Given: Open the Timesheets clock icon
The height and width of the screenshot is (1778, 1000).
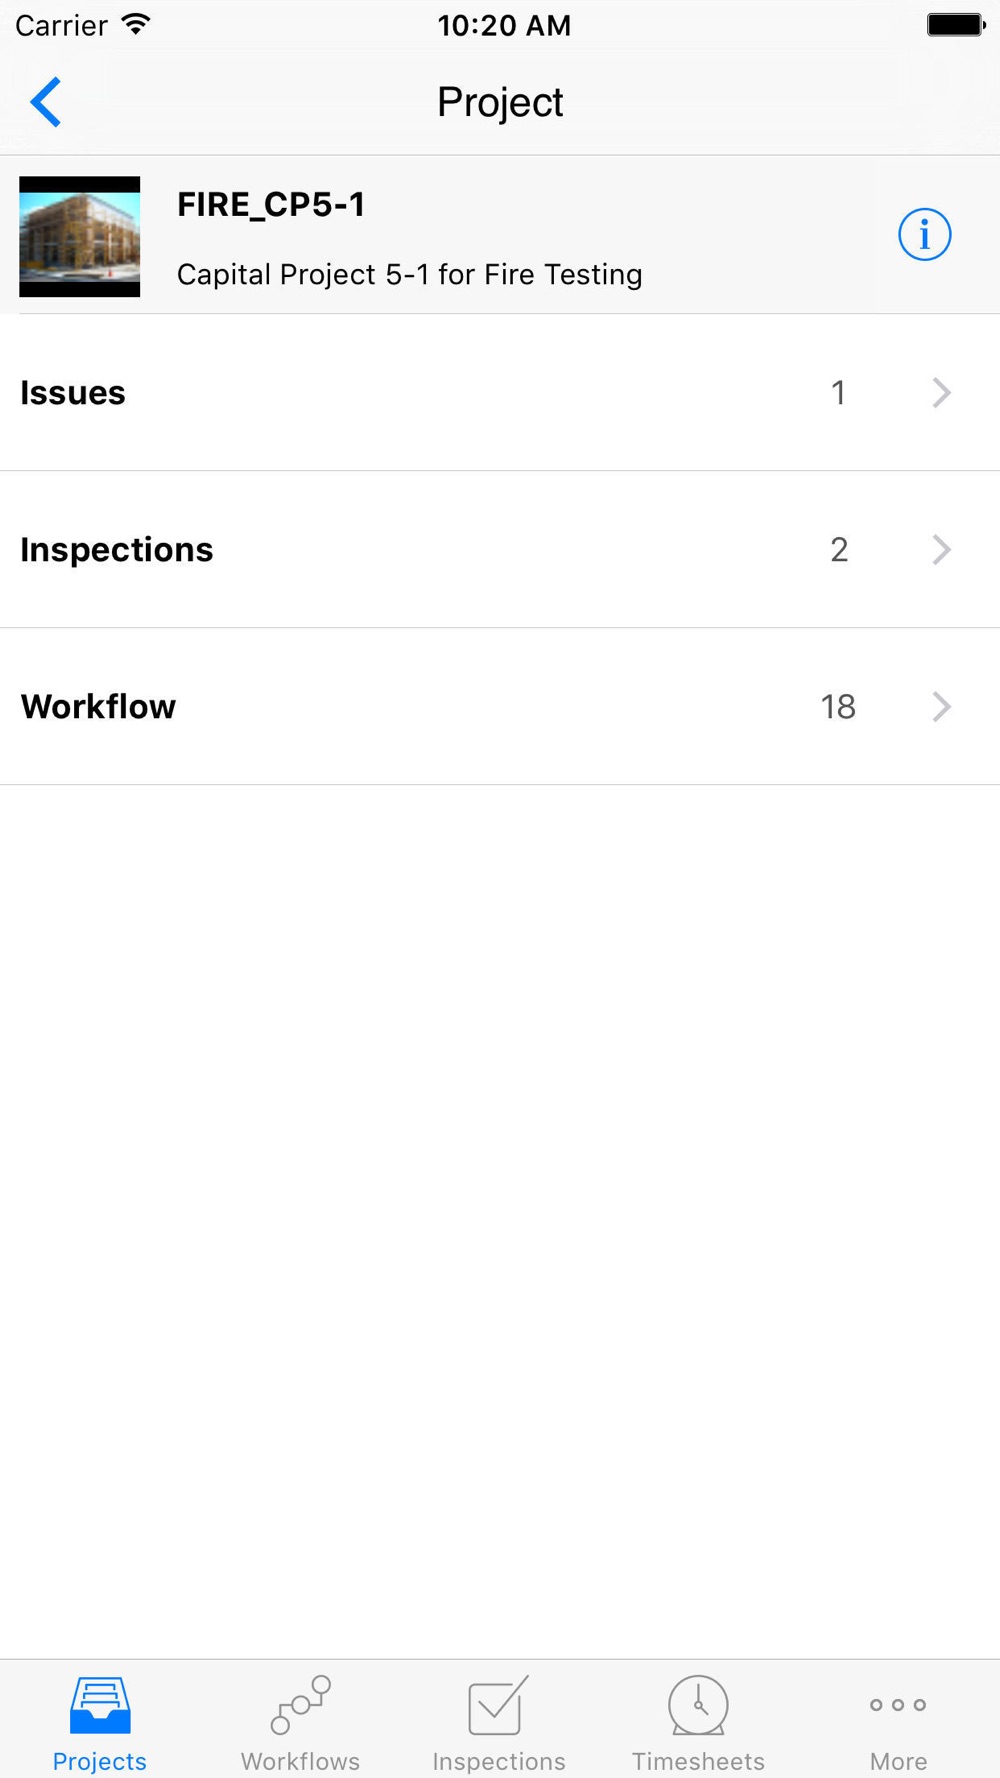Looking at the screenshot, I should pos(698,1705).
